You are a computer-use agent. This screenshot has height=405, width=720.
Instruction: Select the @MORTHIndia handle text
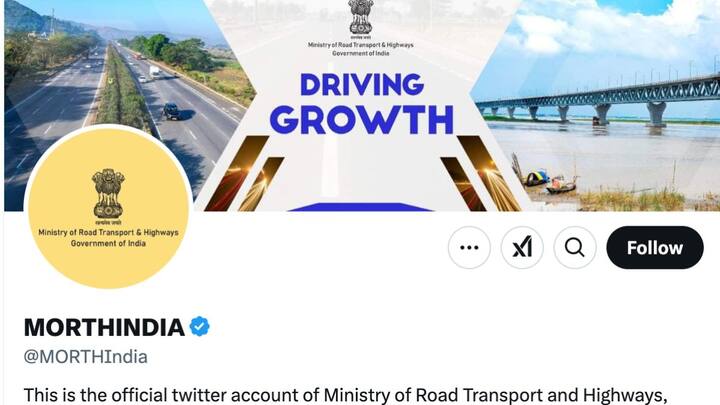click(x=85, y=357)
